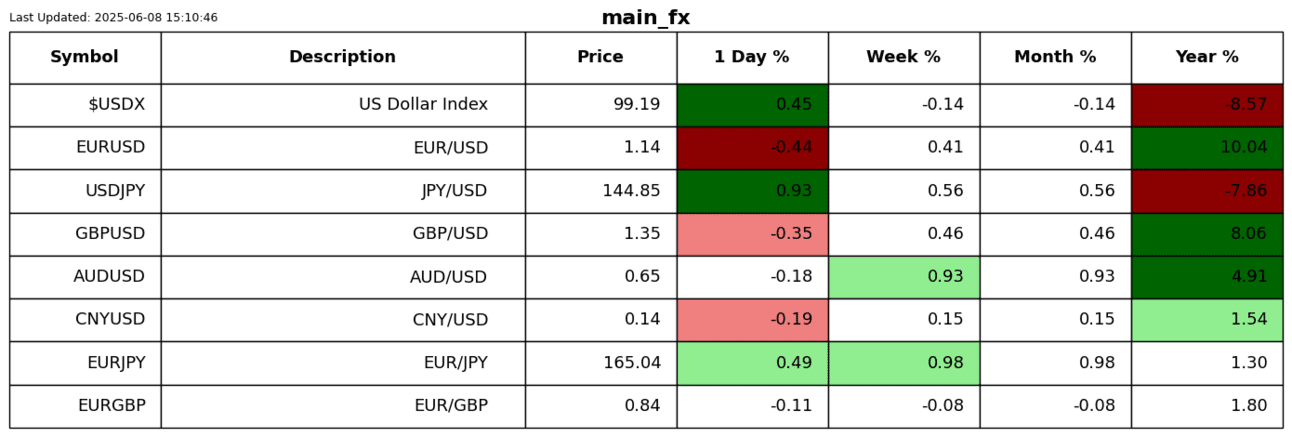This screenshot has height=437, width=1292.
Task: Click the USDJPY price 144.85
Action: (x=631, y=191)
